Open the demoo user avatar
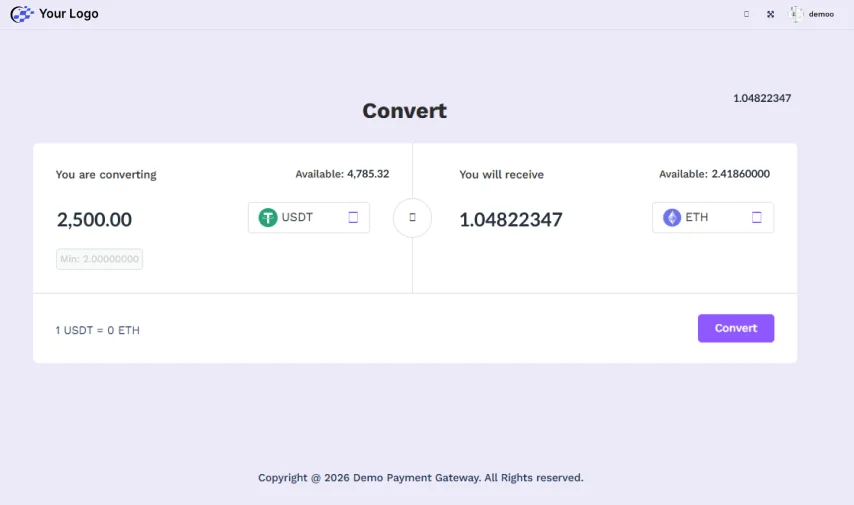Viewport: 854px width, 505px height. click(x=795, y=14)
